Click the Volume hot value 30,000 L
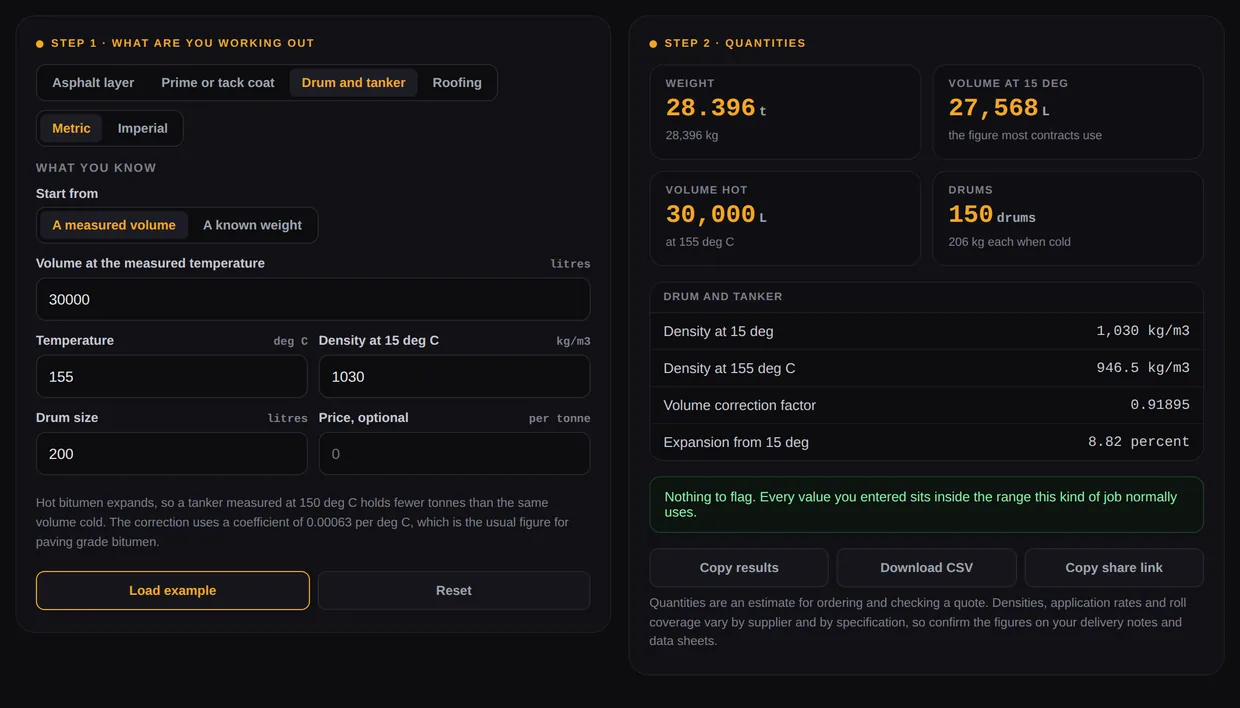1240x708 pixels. pyautogui.click(x=716, y=214)
